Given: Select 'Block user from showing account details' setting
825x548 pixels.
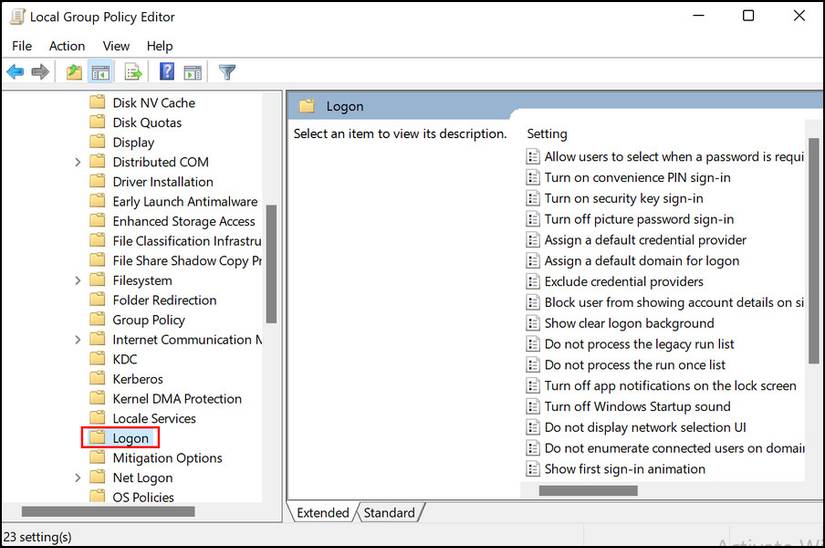Looking at the screenshot, I should pos(674,302).
